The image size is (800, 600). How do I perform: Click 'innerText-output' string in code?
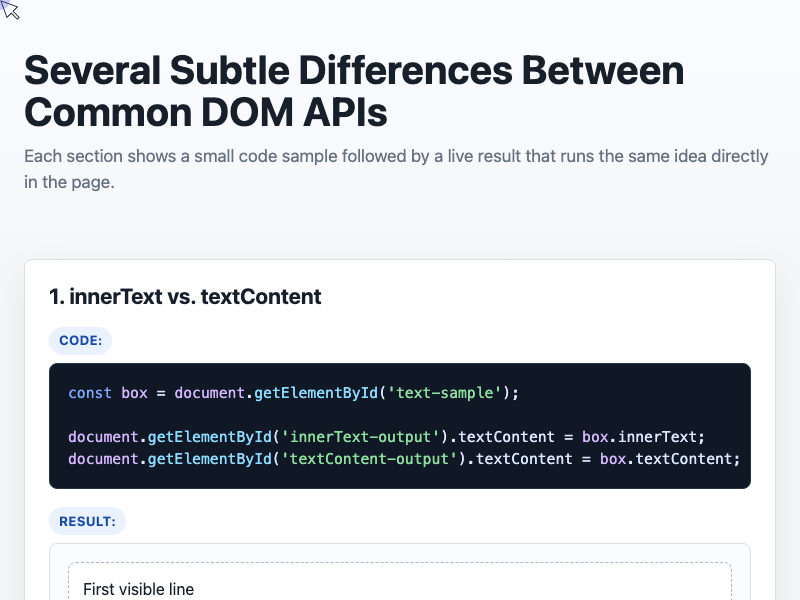pos(360,437)
